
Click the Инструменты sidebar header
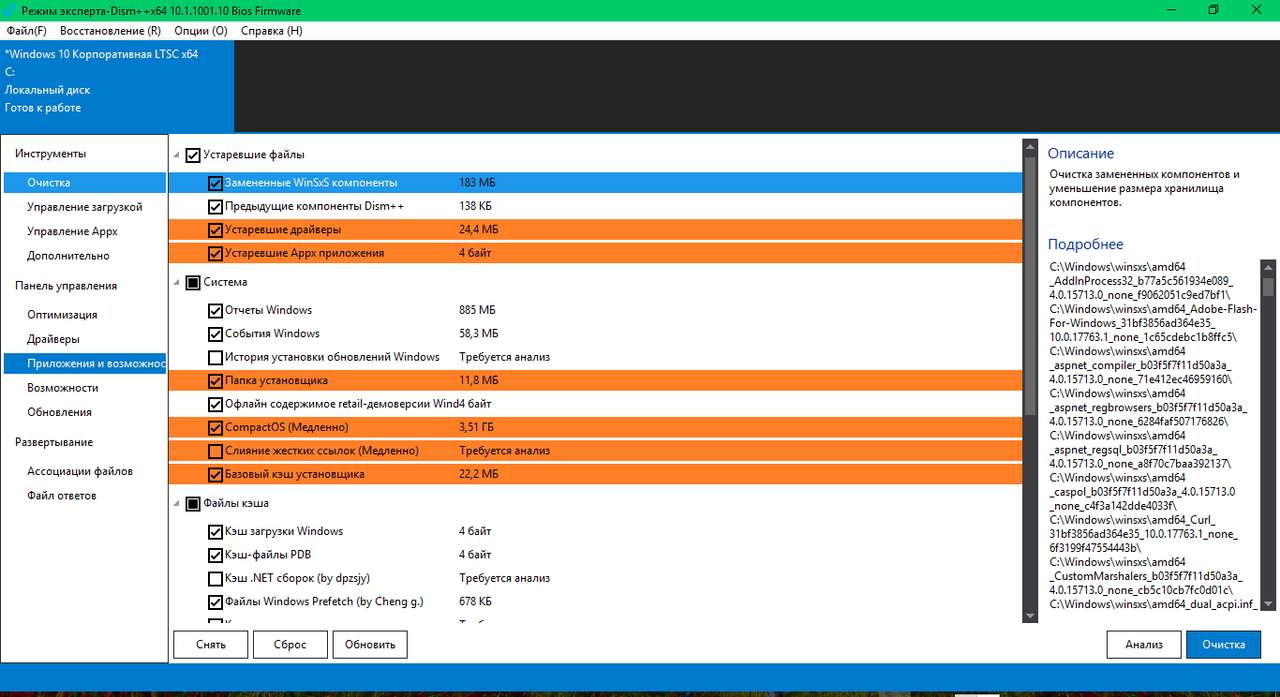pyautogui.click(x=51, y=154)
